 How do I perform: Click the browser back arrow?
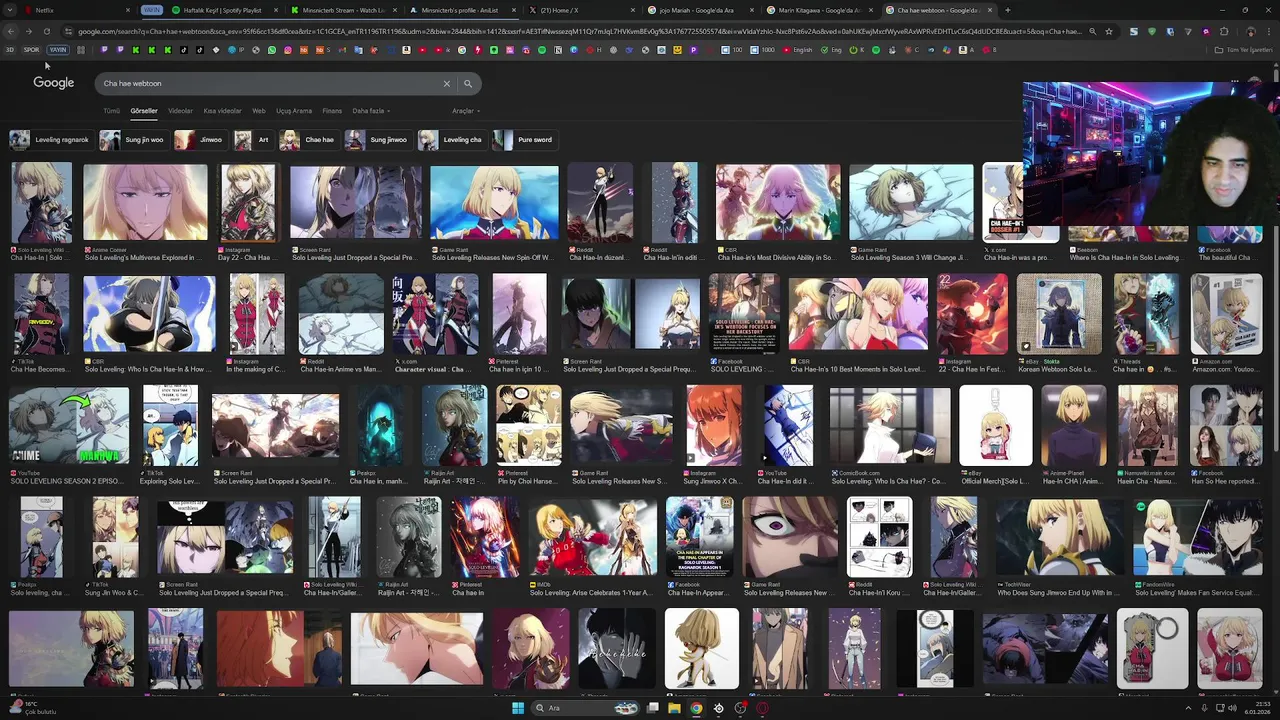tap(12, 31)
